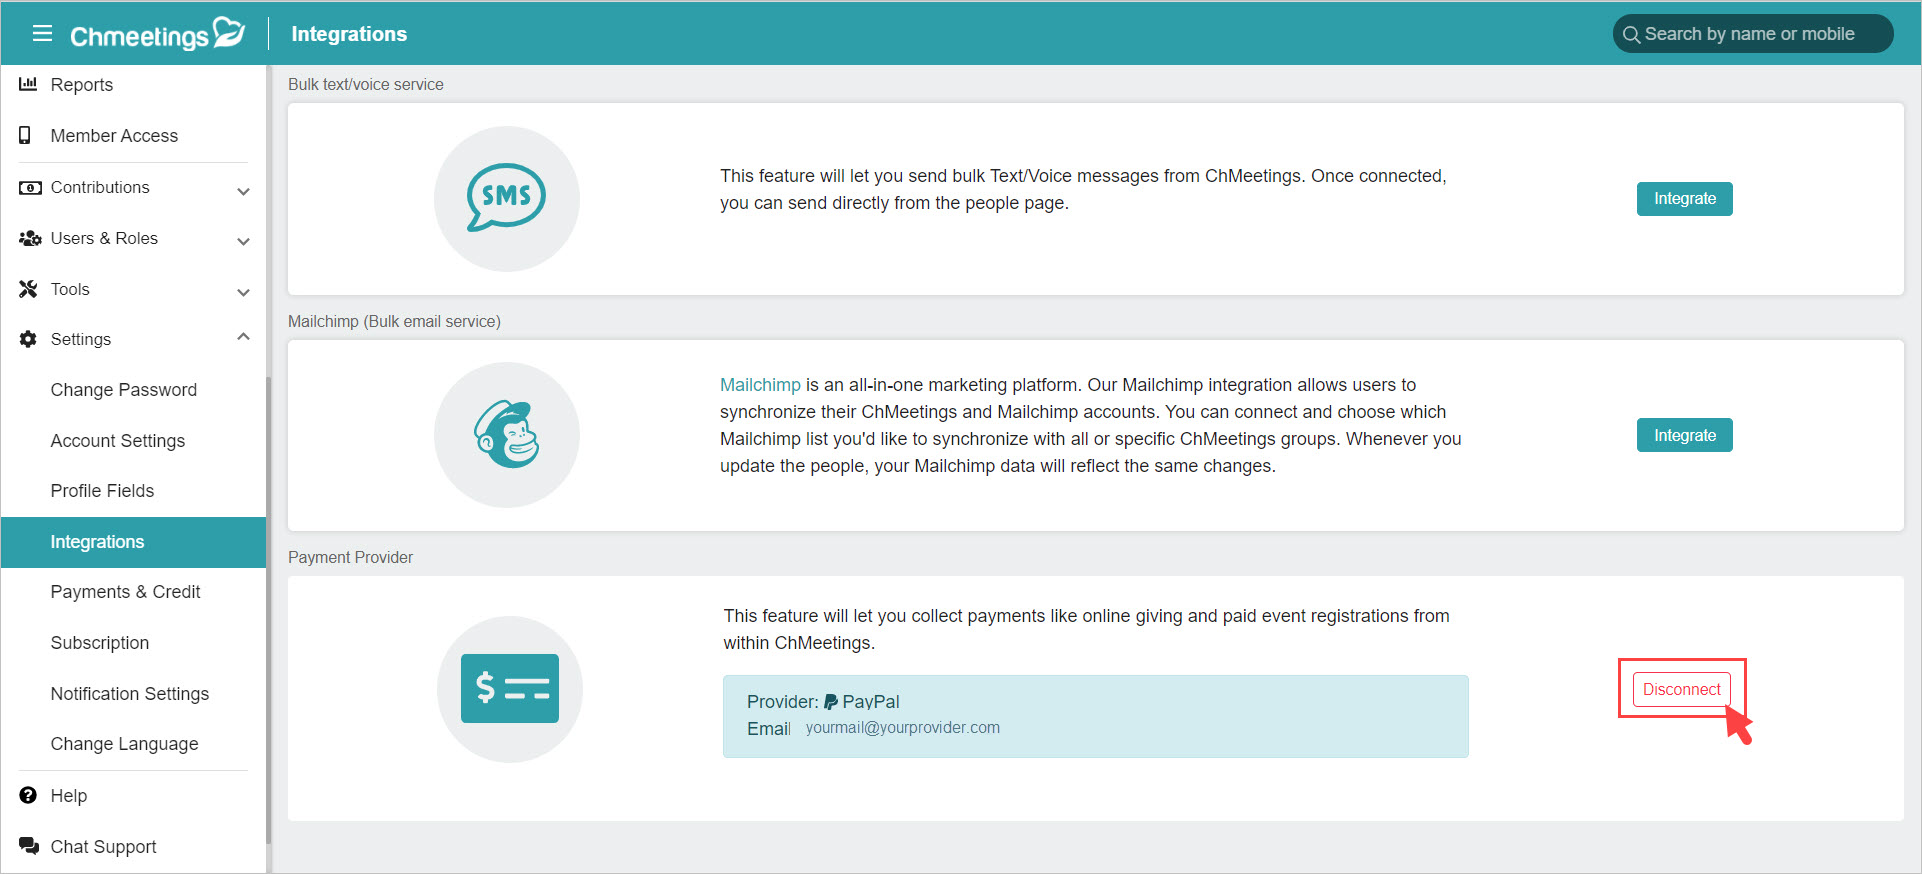Image resolution: width=1922 pixels, height=874 pixels.
Task: Select the Integrations sidebar item
Action: (x=134, y=542)
